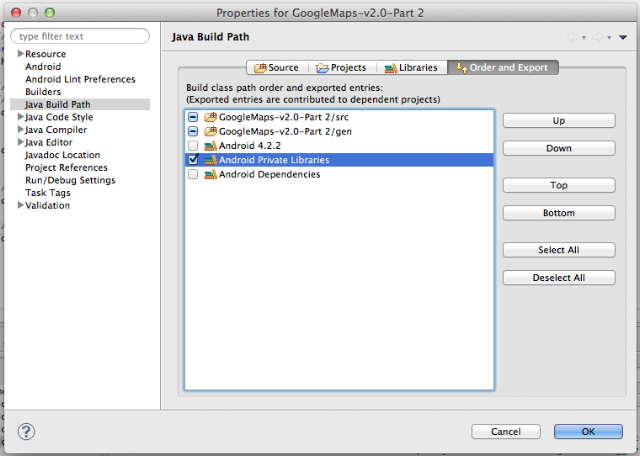
Task: Uncheck the Android Private Libraries checkbox
Action: [x=193, y=160]
